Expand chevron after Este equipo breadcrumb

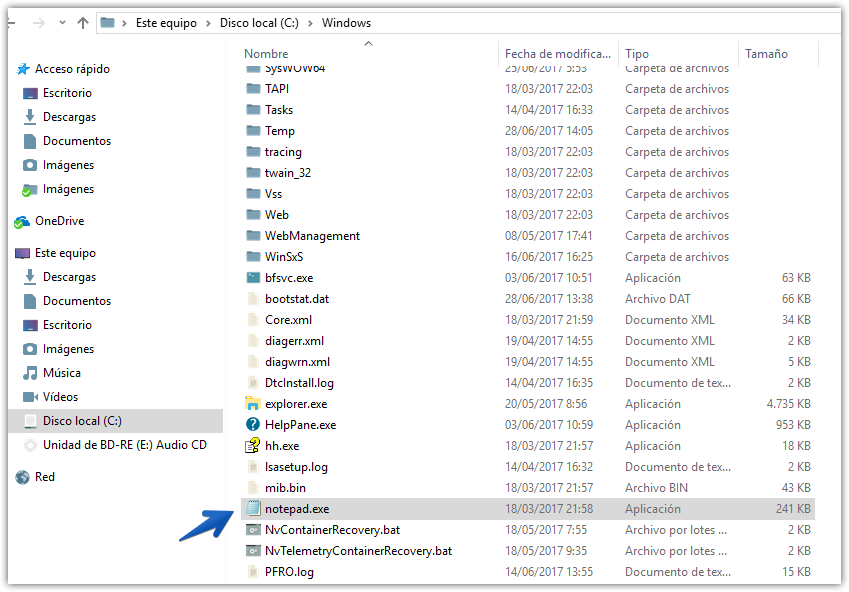click(x=208, y=23)
